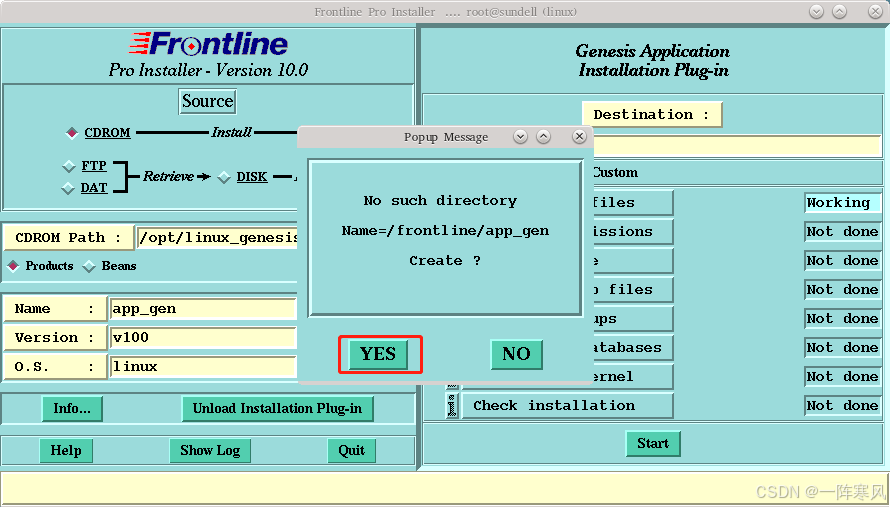
Task: Click Unload Installation Plug-in
Action: 278,409
